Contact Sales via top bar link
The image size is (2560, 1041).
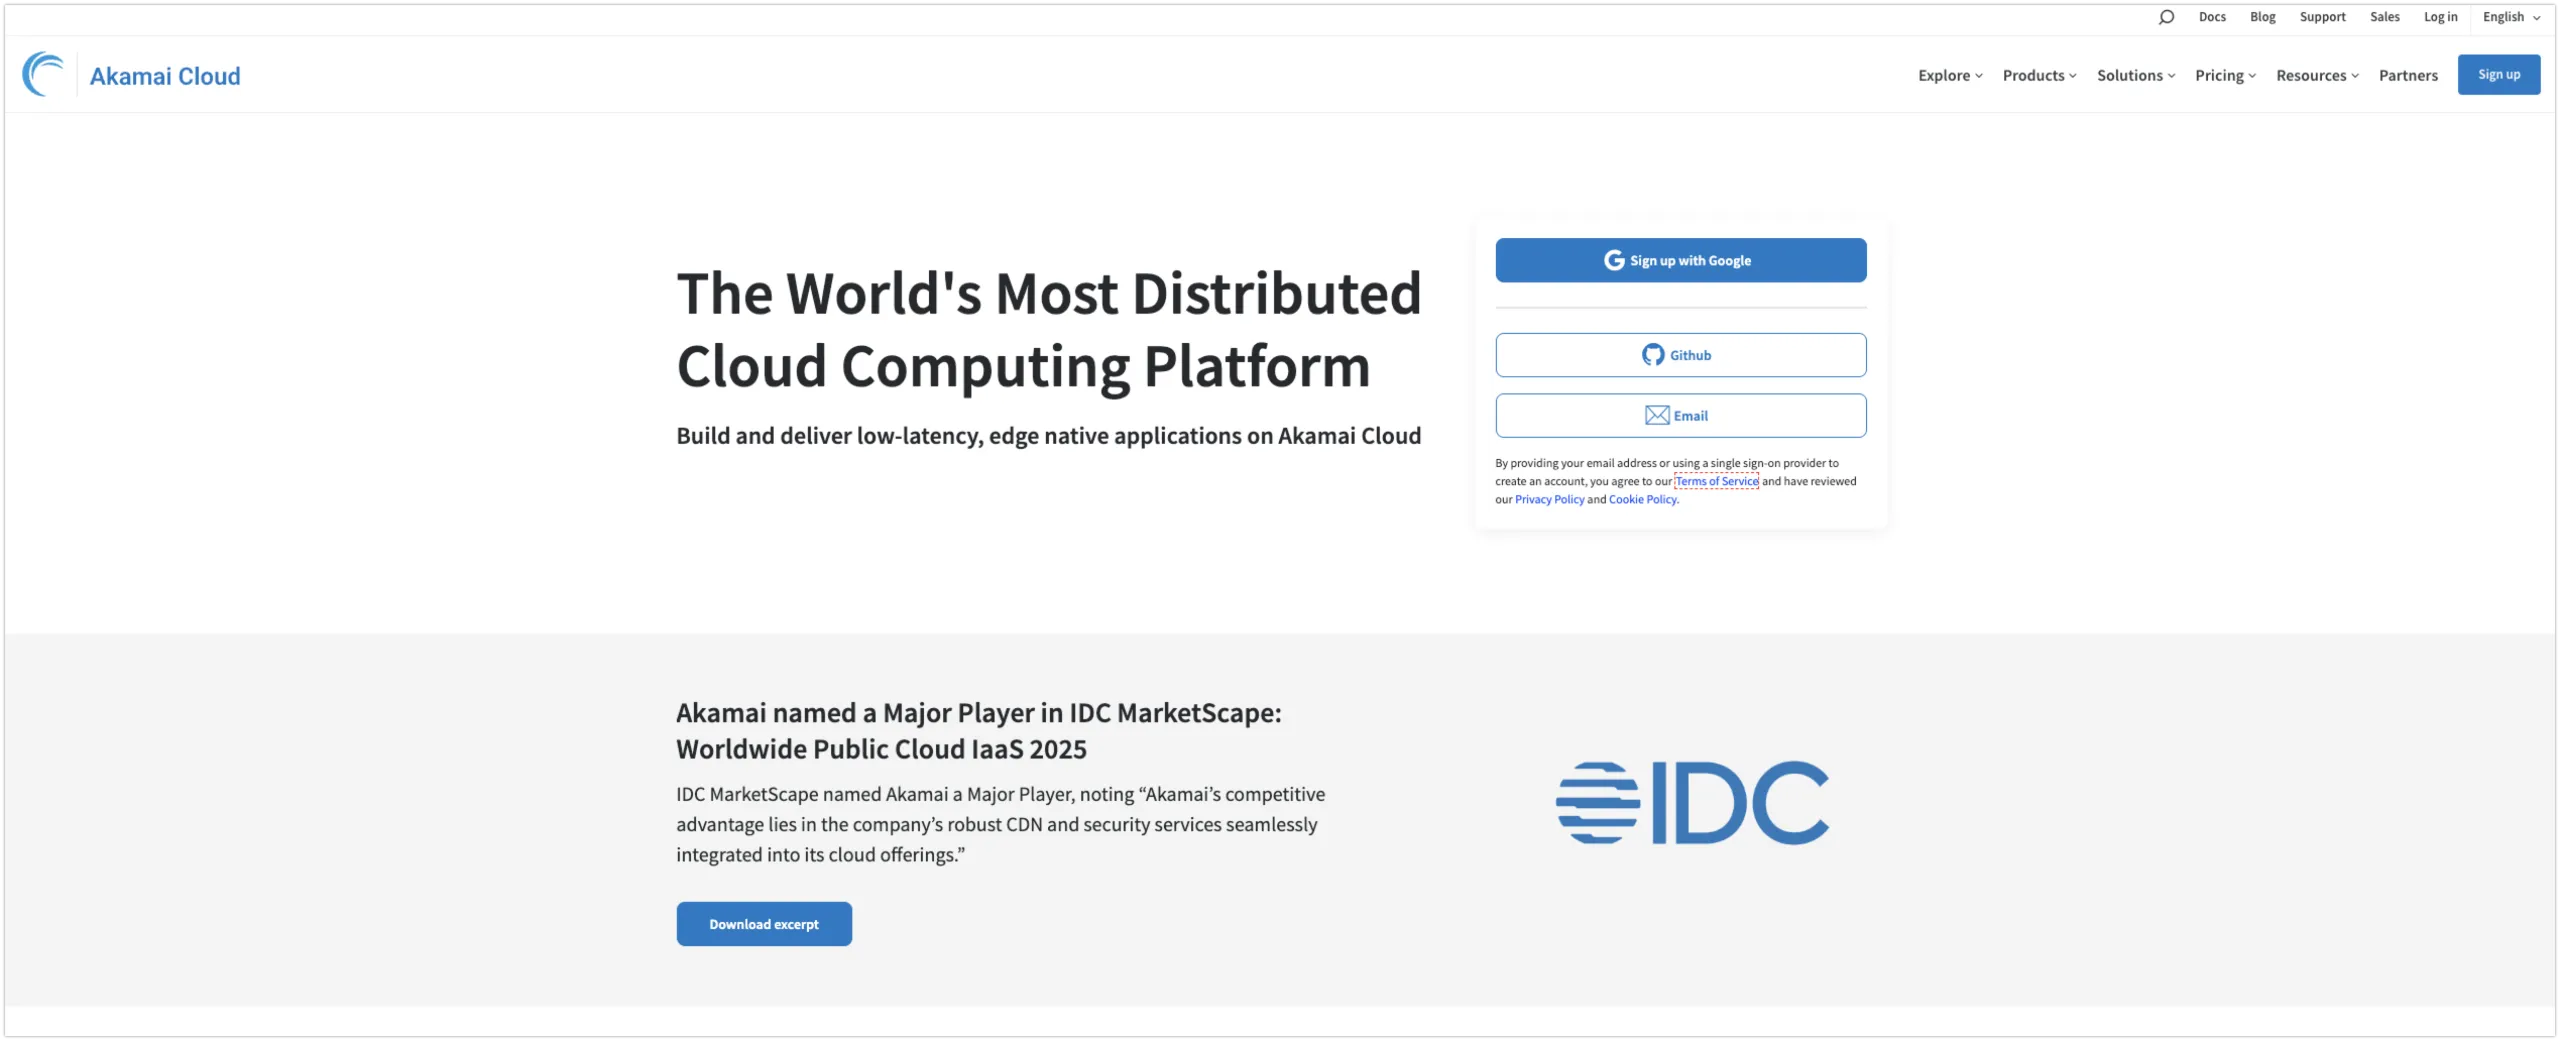2384,17
